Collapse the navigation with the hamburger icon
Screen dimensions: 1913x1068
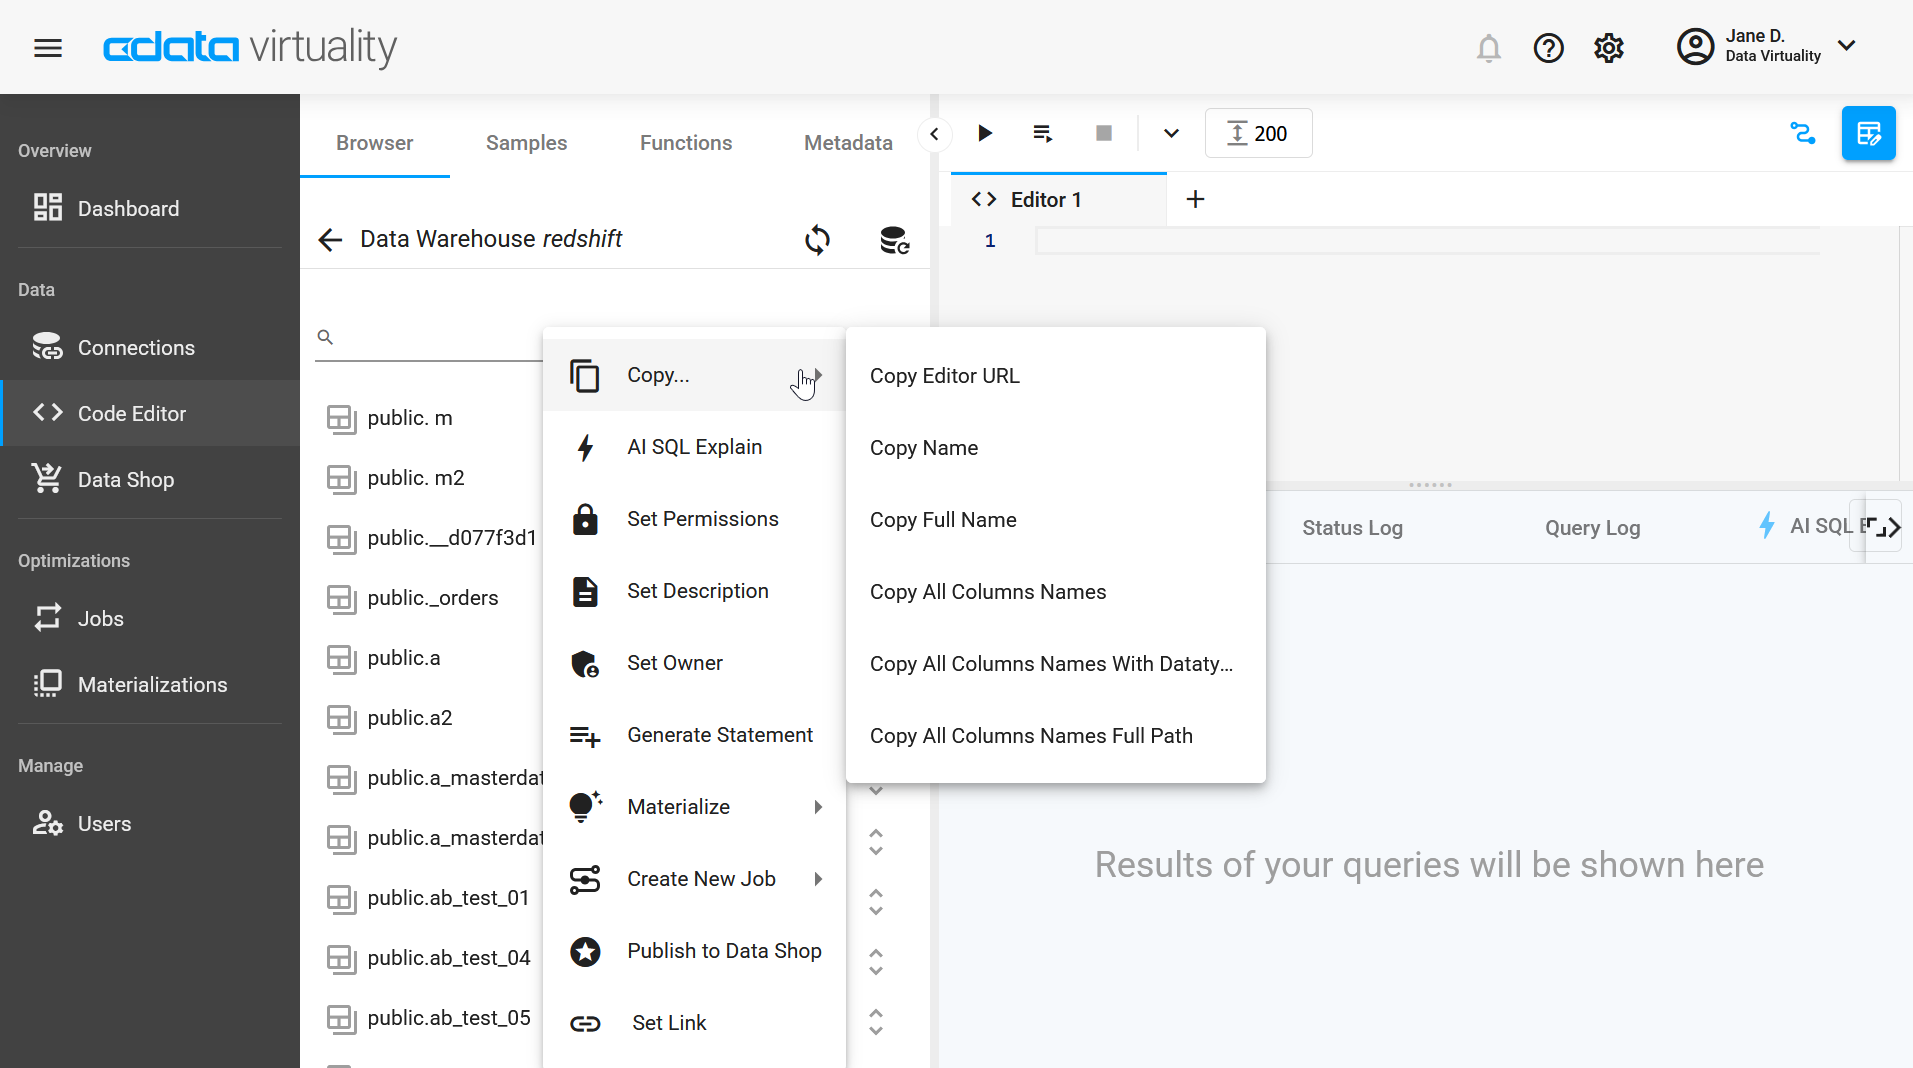click(47, 47)
